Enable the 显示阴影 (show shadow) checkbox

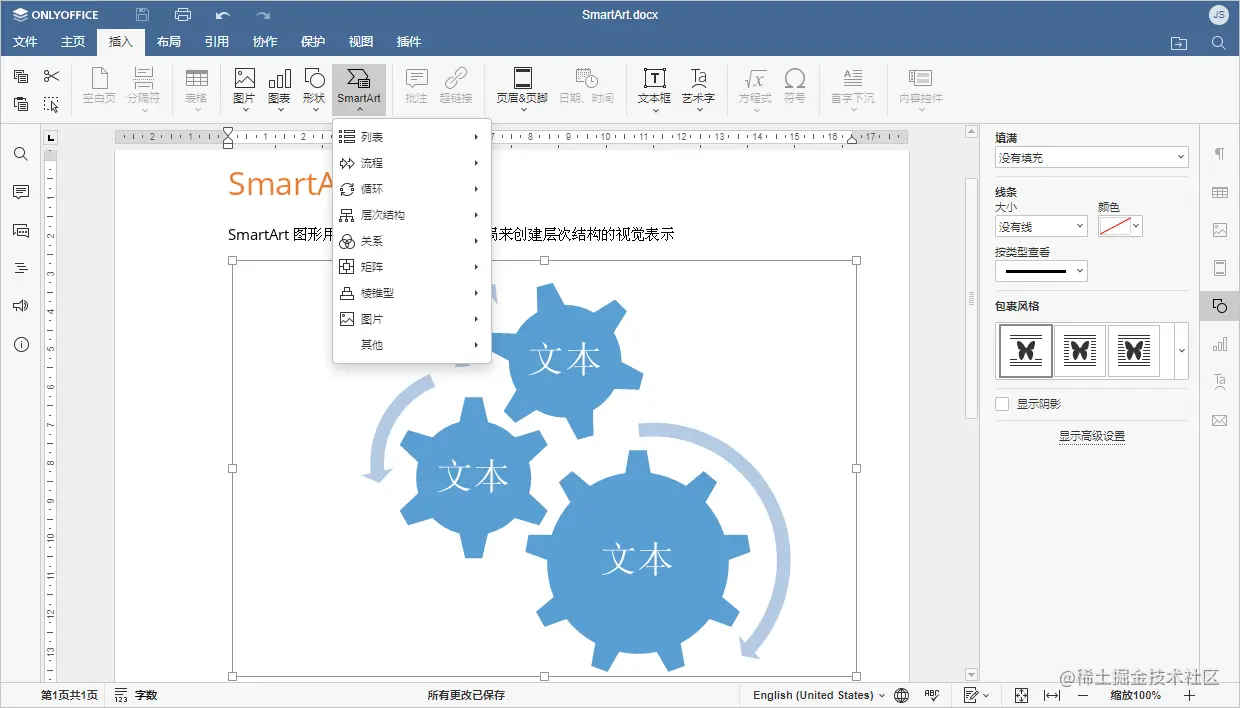coord(1000,403)
